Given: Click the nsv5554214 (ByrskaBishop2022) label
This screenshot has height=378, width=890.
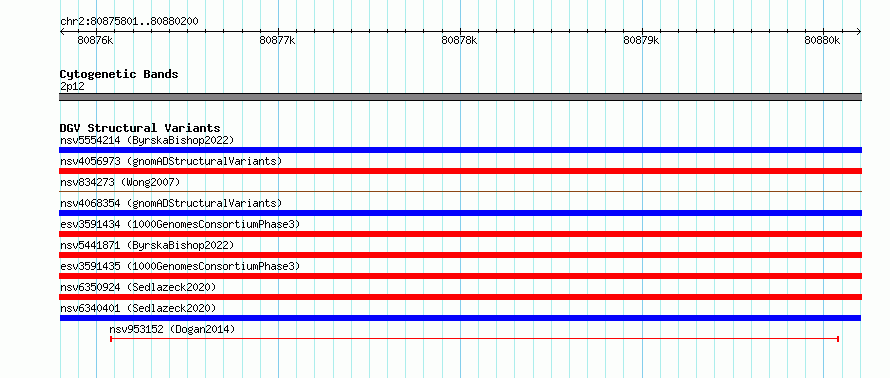Looking at the screenshot, I should click(147, 140).
